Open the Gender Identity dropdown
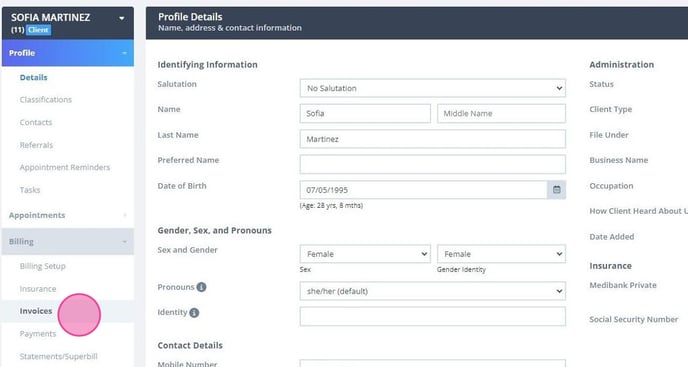 [501, 254]
